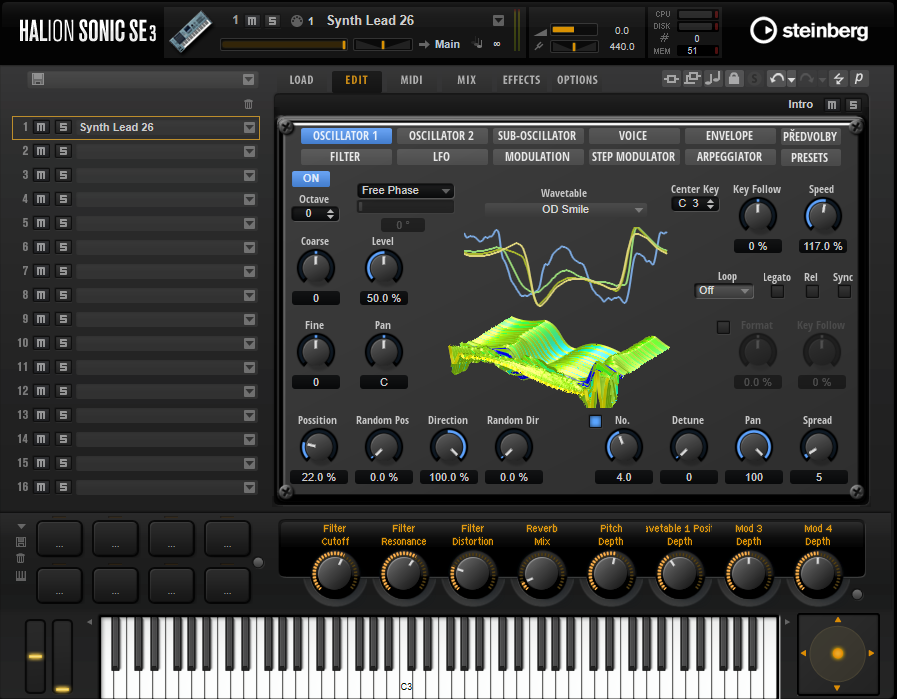The width and height of the screenshot is (897, 699).
Task: Open slot 1 program dropdown arrow
Action: click(249, 128)
